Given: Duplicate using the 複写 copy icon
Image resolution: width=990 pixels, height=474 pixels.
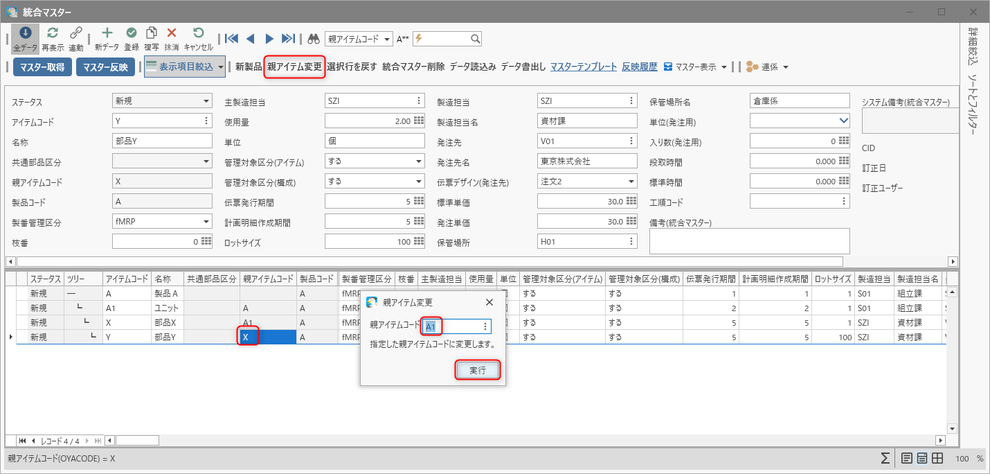Looking at the screenshot, I should coord(152,33).
